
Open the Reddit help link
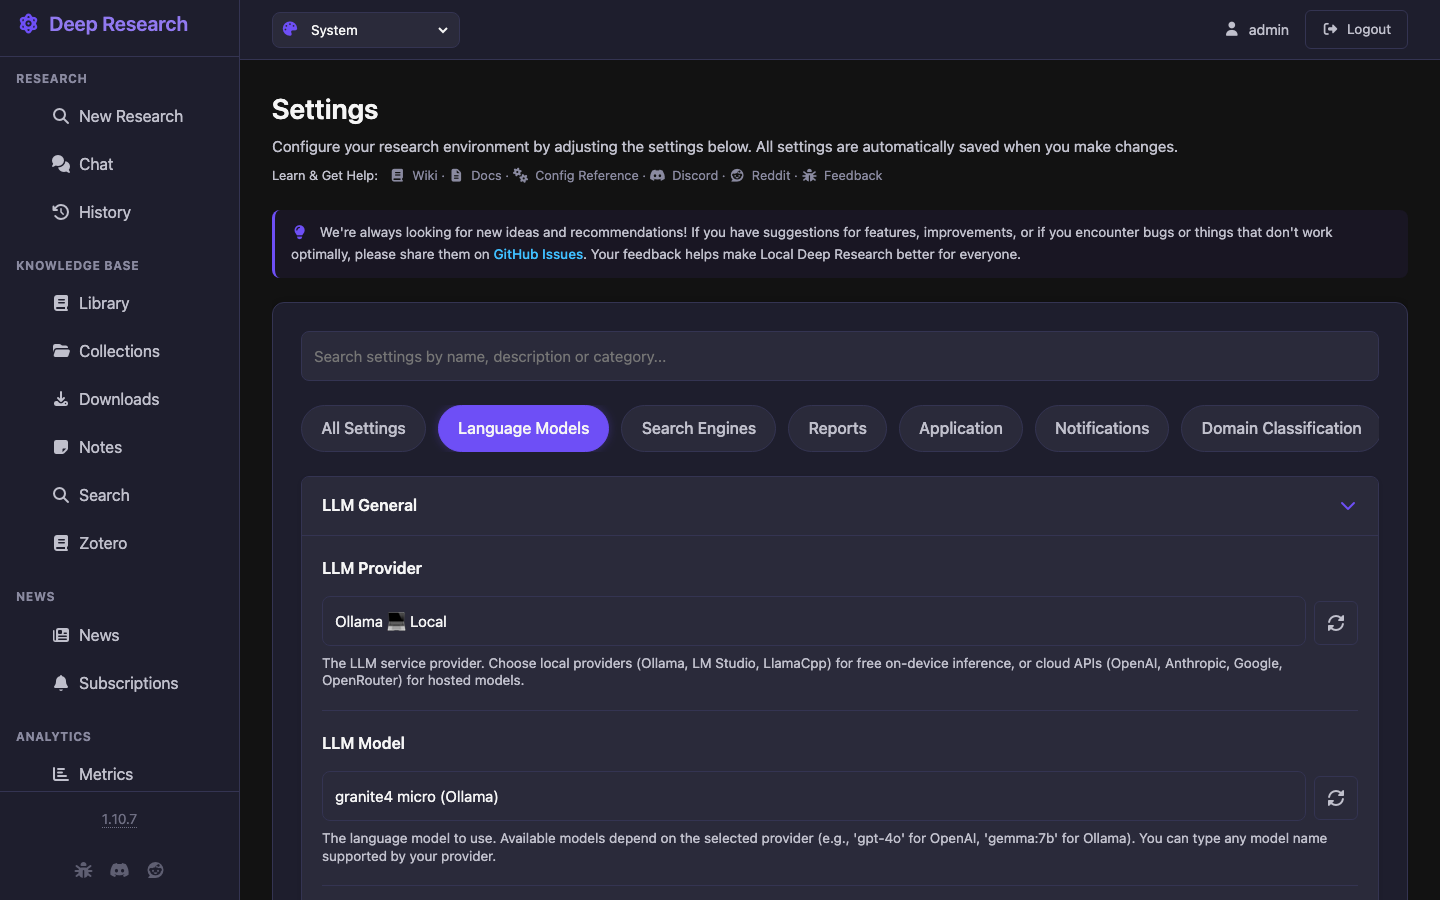click(x=760, y=175)
